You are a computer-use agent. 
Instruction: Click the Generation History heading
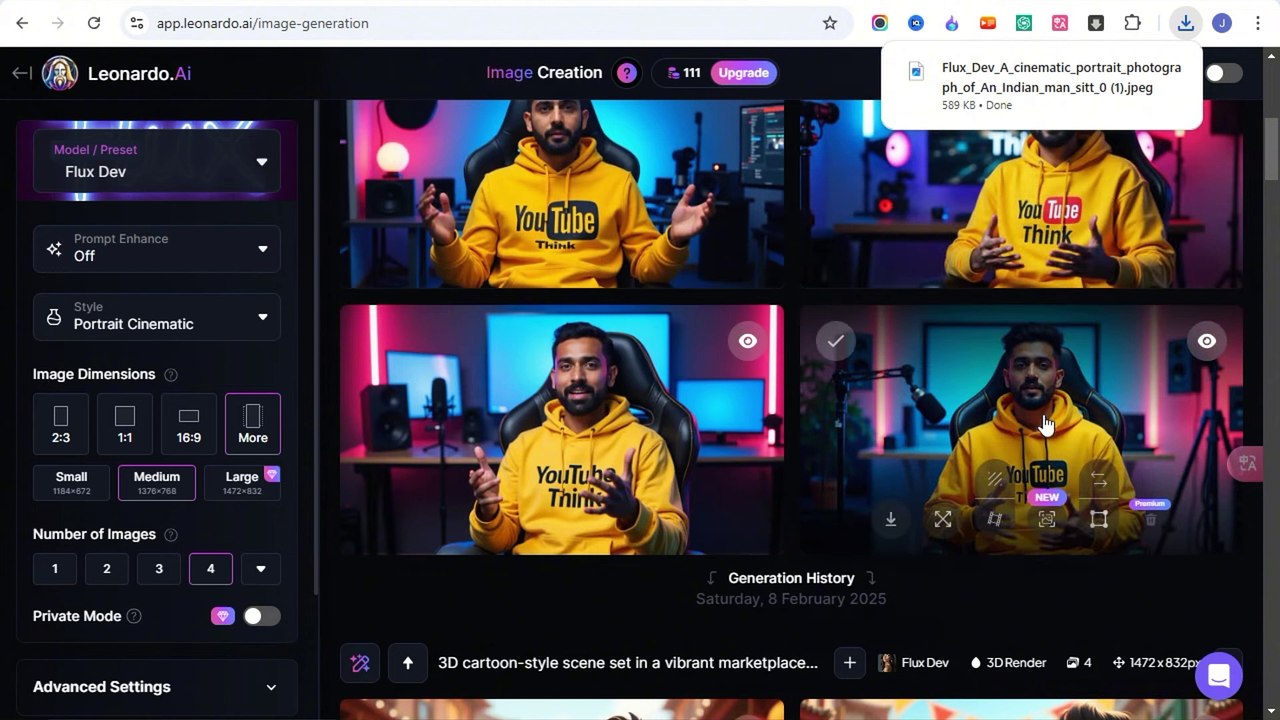tap(791, 578)
